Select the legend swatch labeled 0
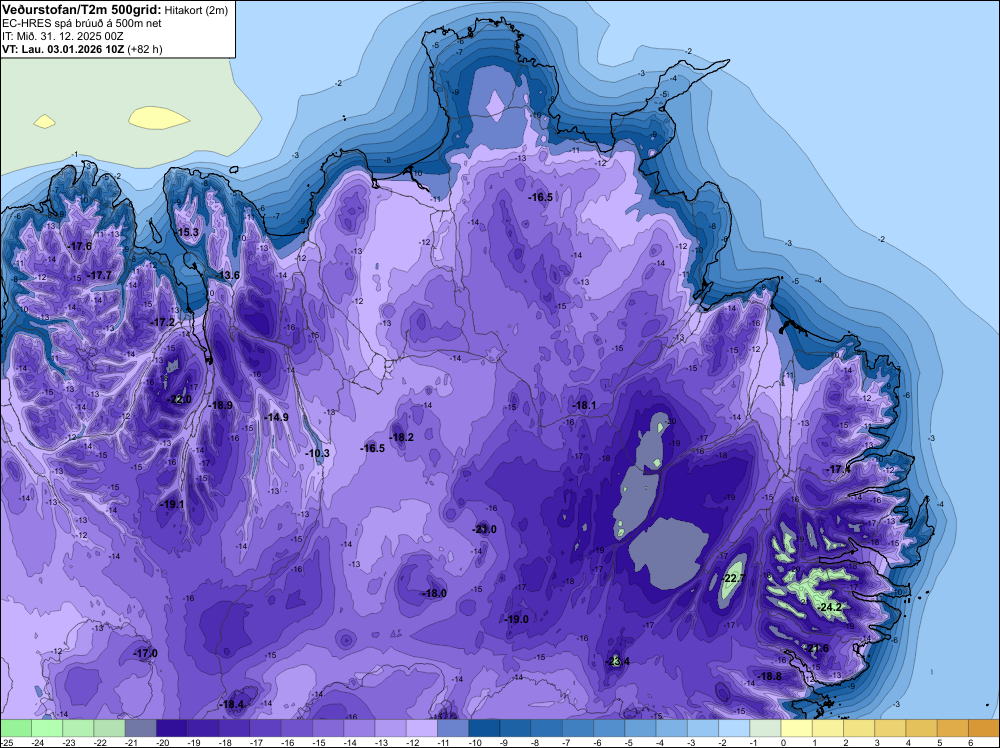 797,728
